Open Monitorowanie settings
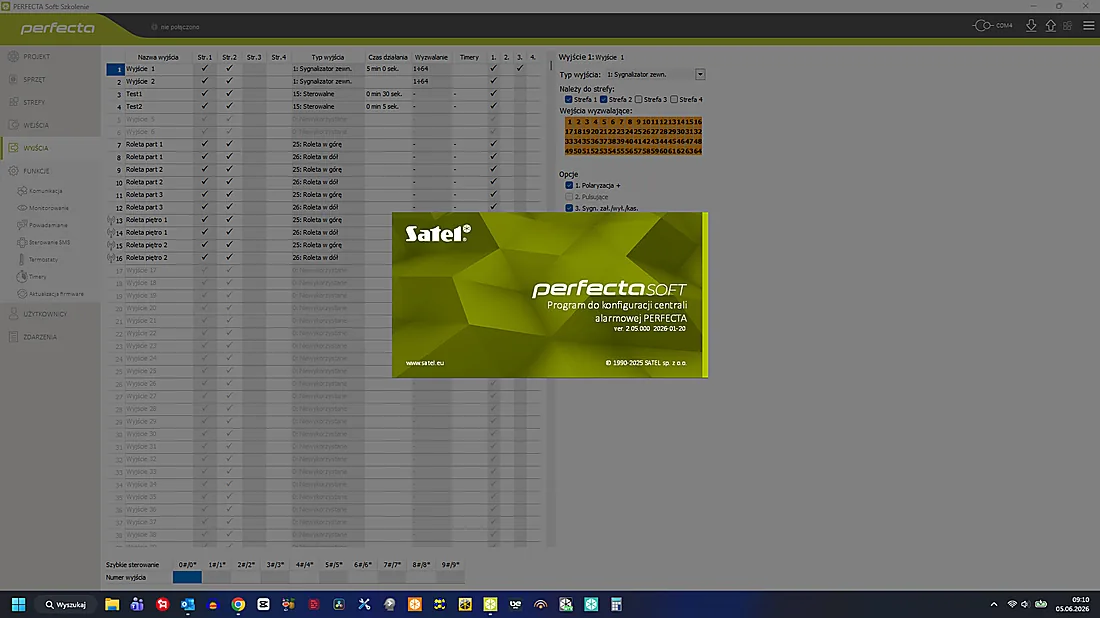This screenshot has height=618, width=1100. click(x=48, y=208)
